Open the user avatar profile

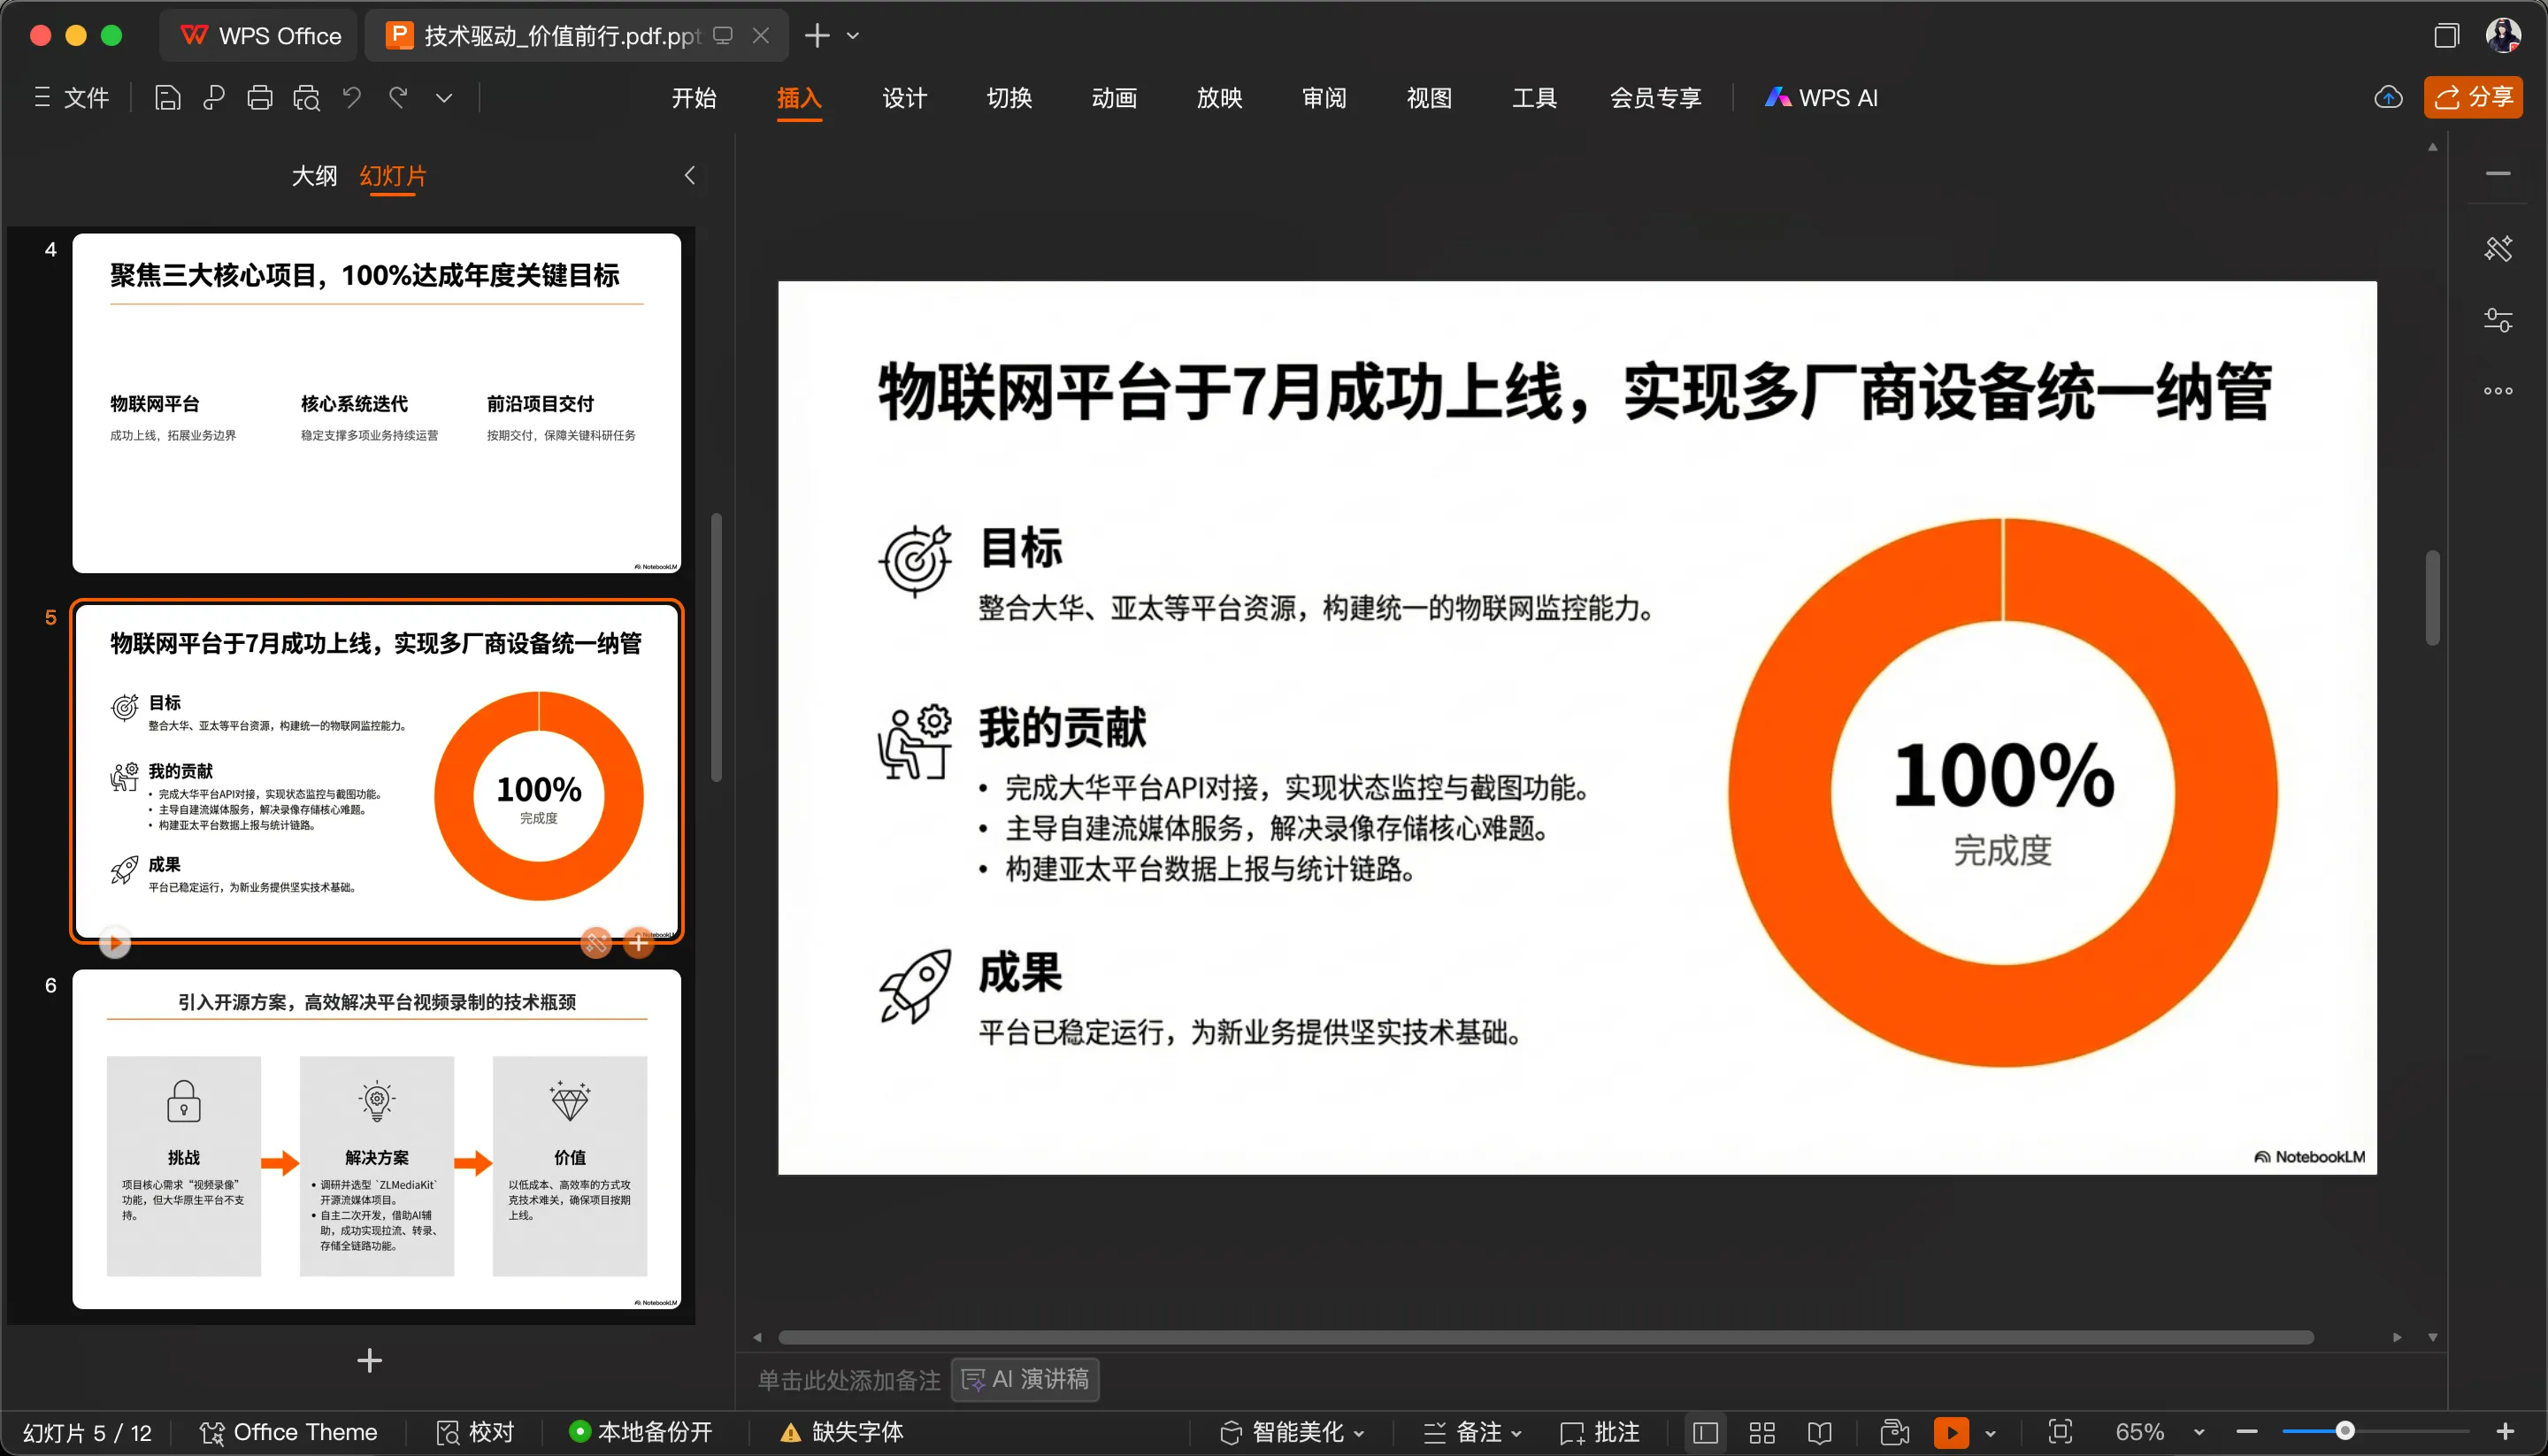coord(2503,36)
